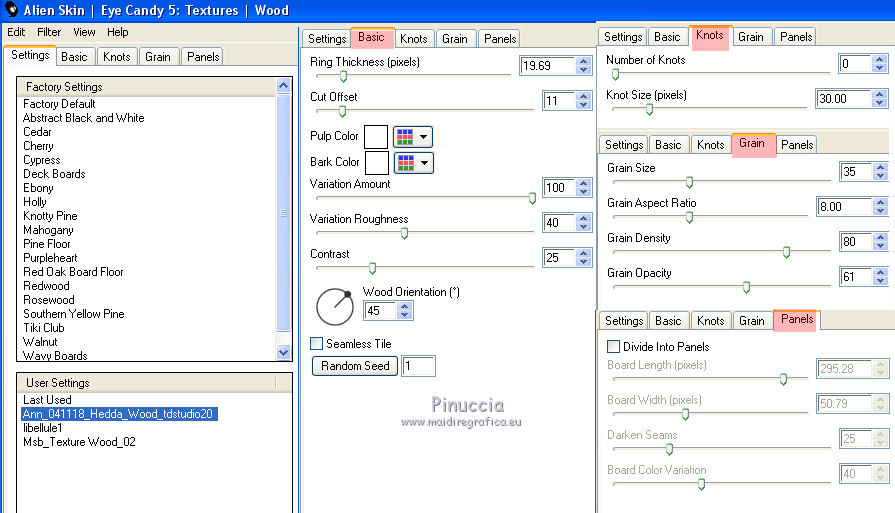This screenshot has height=513, width=895.
Task: Click Knot Size slider handle
Action: click(649, 110)
